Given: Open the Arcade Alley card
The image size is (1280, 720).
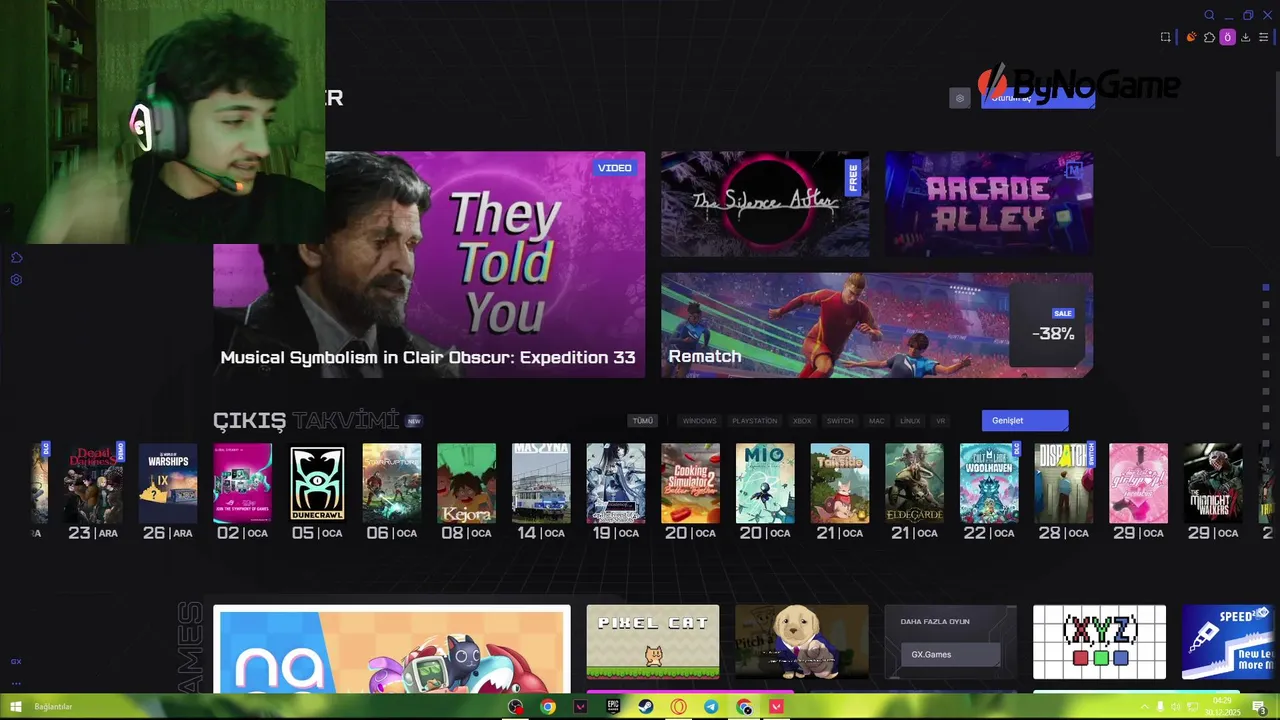Looking at the screenshot, I should (989, 204).
